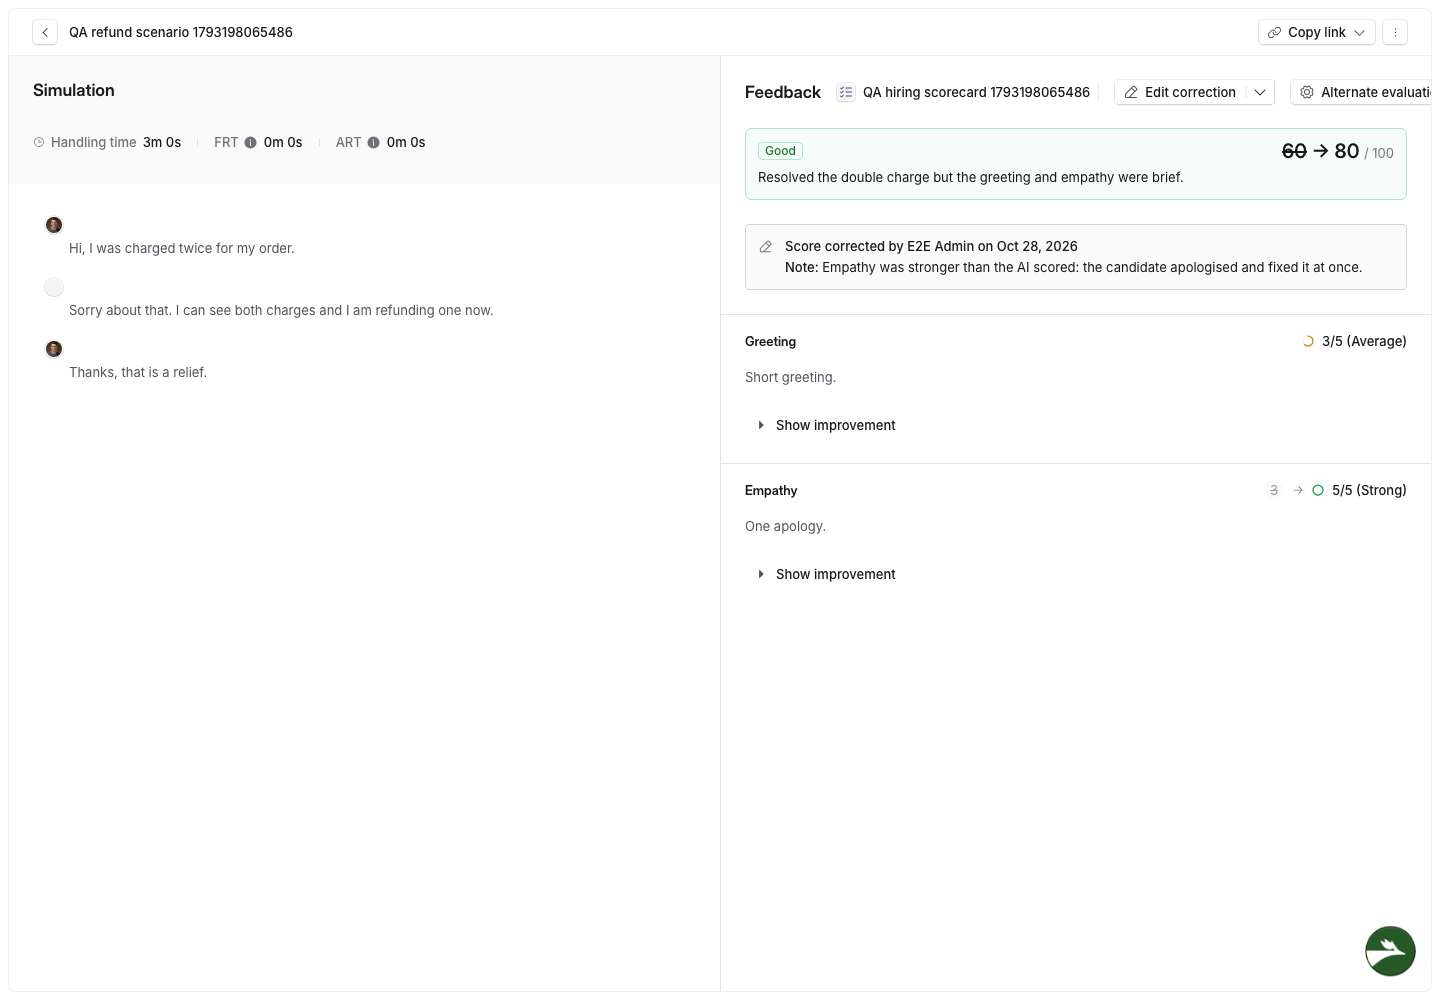This screenshot has height=1000, width=1440.
Task: Click the customer avatar above 'charged twice' message
Action: point(54,225)
